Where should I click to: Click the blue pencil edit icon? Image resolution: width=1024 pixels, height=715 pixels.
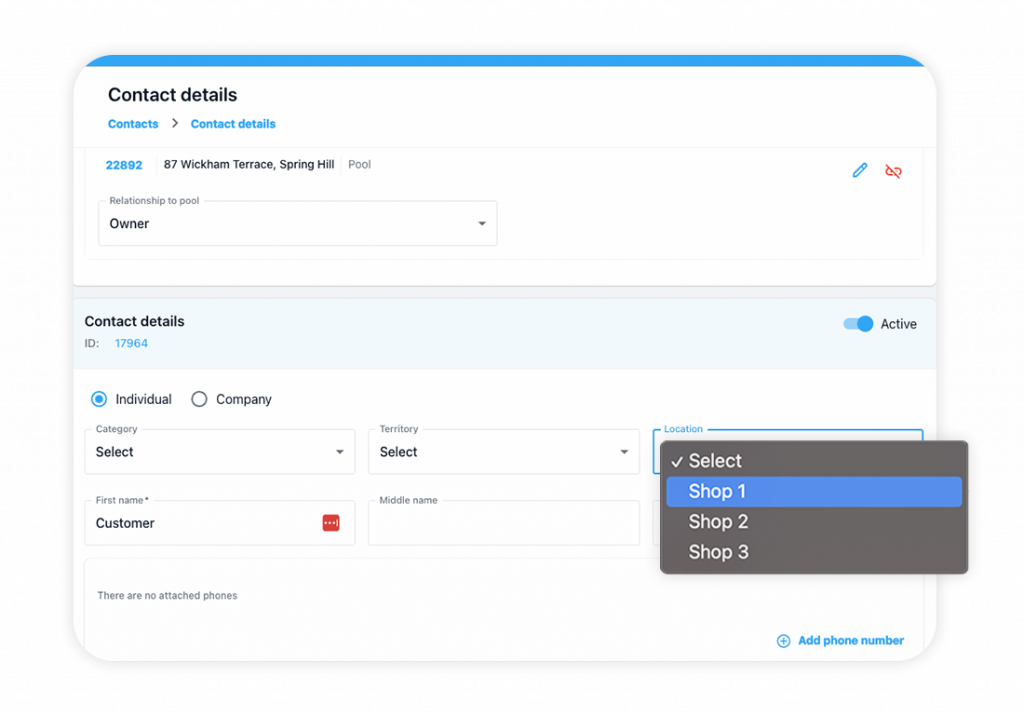tap(860, 170)
